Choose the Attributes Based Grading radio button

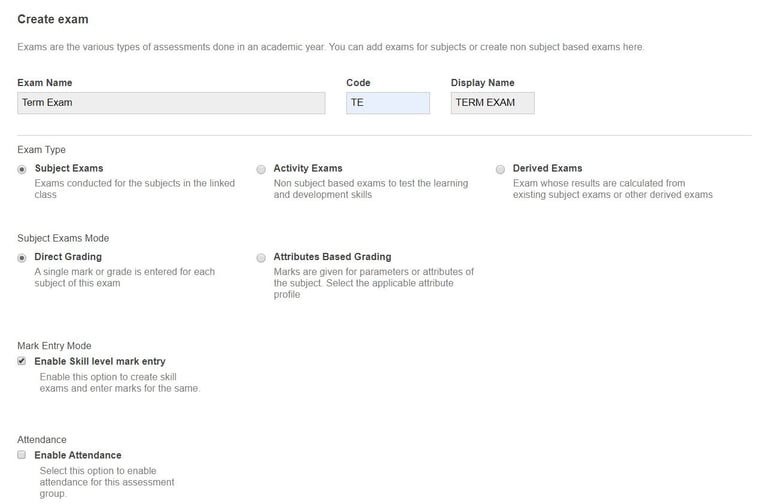(261, 258)
